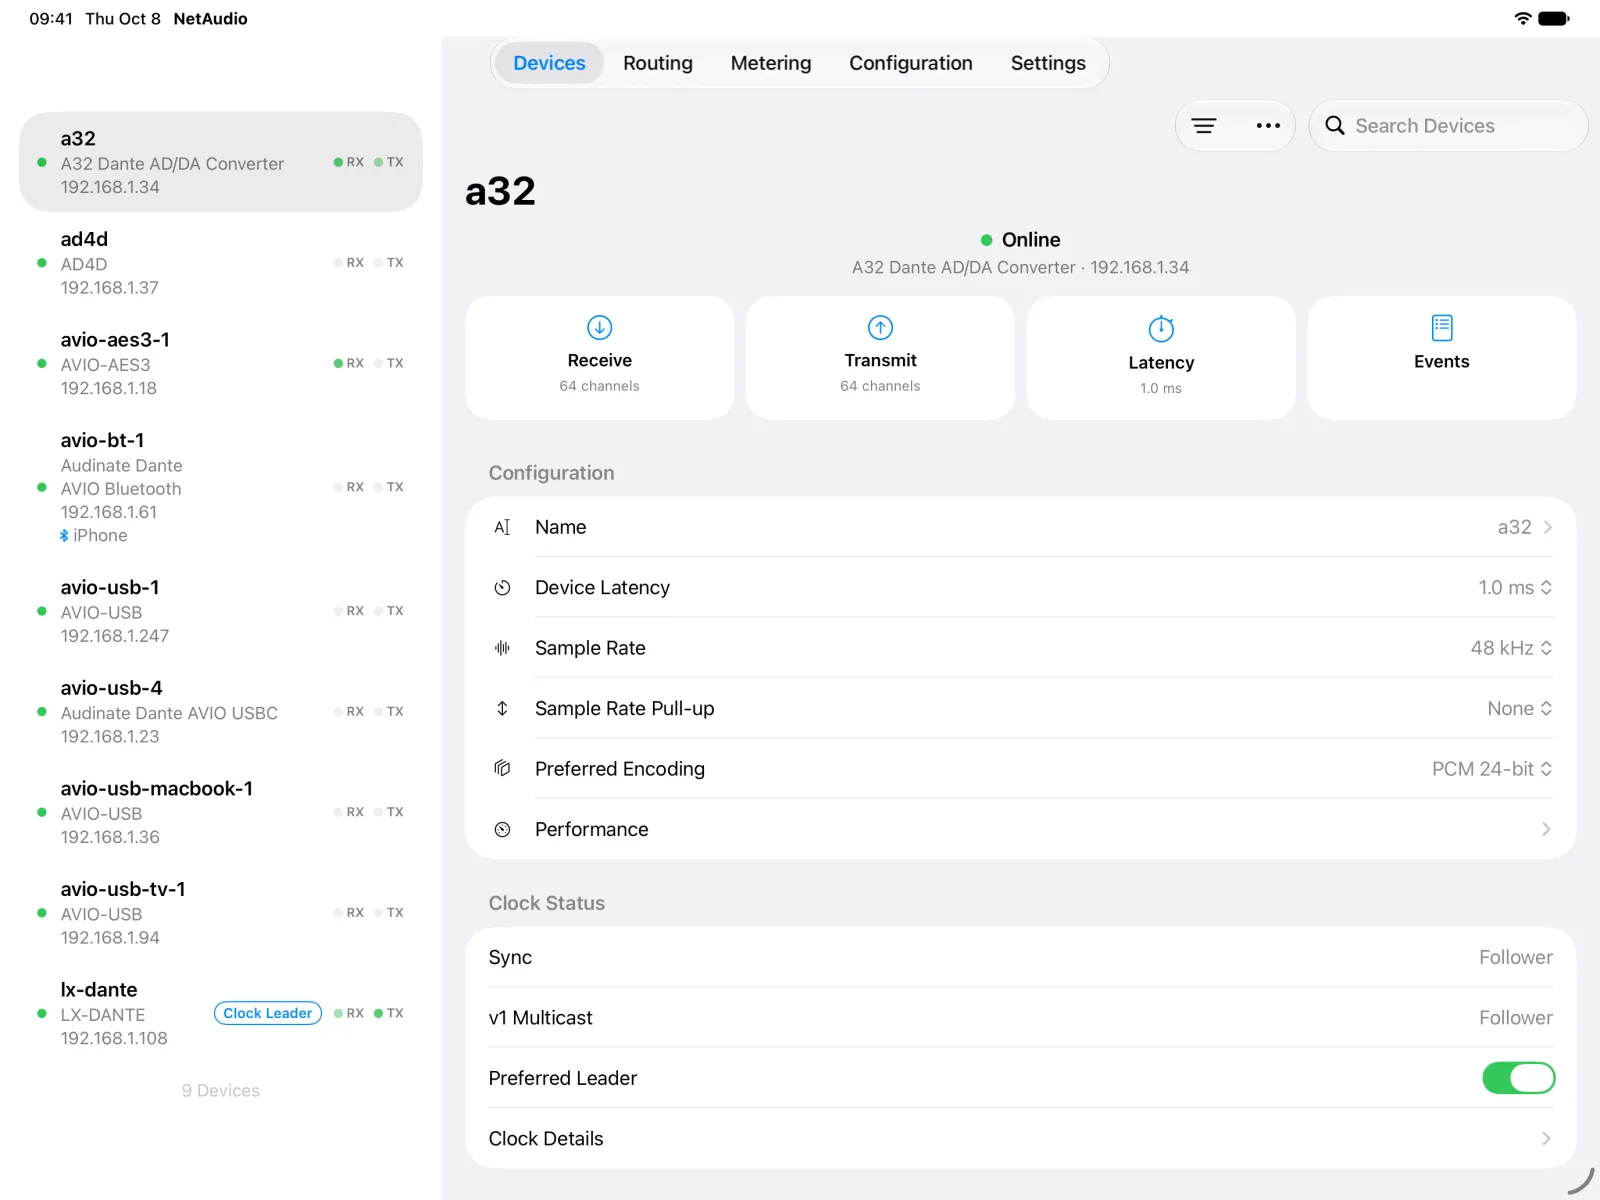1600x1200 pixels.
Task: Select the avio-aes3-1 device
Action: pos(221,364)
